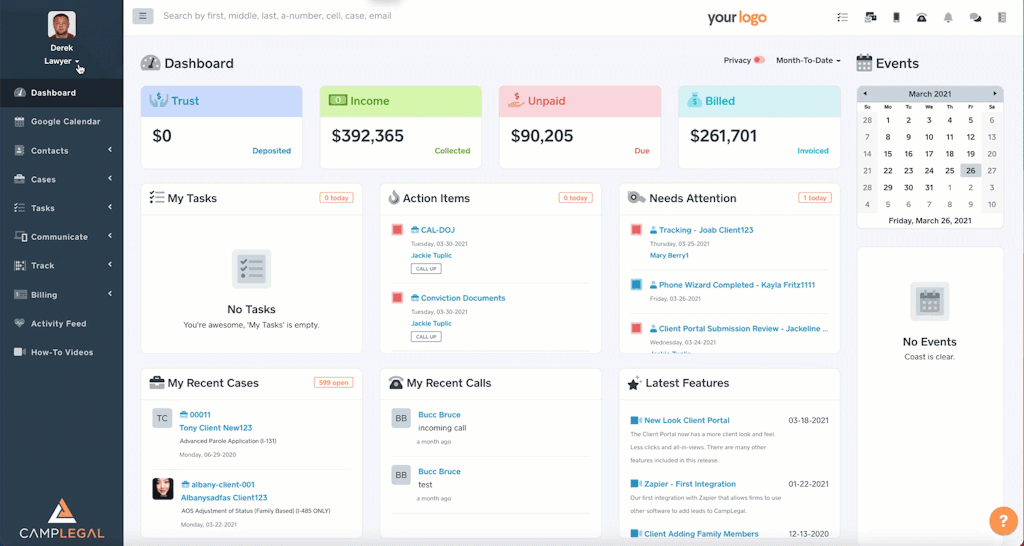Open the notifications bell icon
This screenshot has height=546, width=1024.
tap(948, 18)
